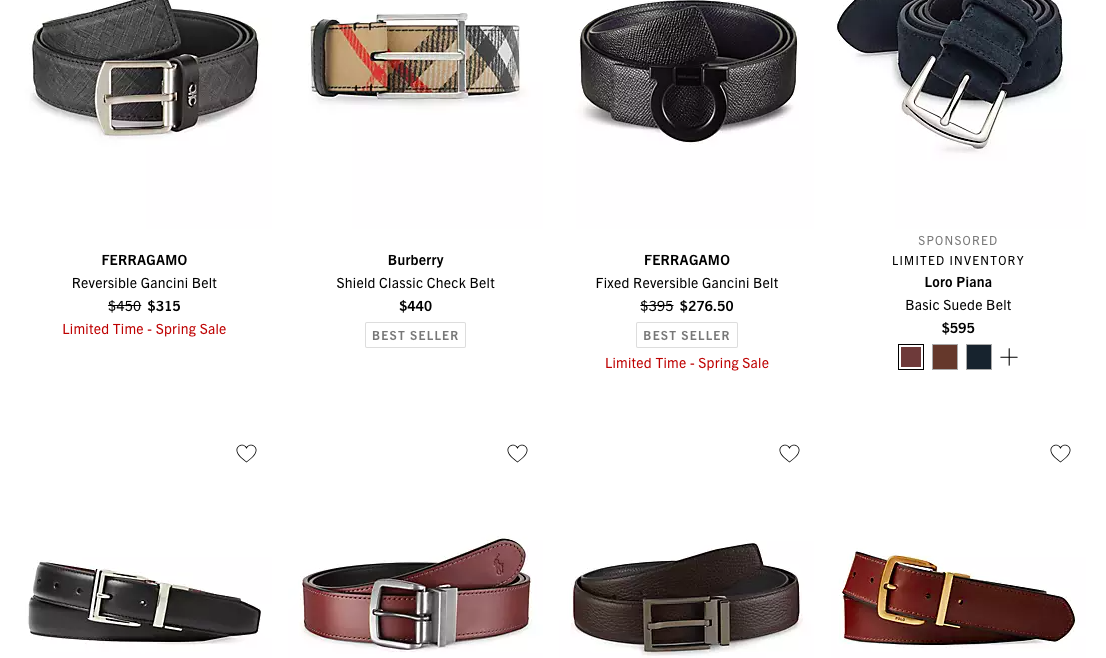Image resolution: width=1106 pixels, height=658 pixels.
Task: View Burberry check belt image
Action: pyautogui.click(x=415, y=56)
